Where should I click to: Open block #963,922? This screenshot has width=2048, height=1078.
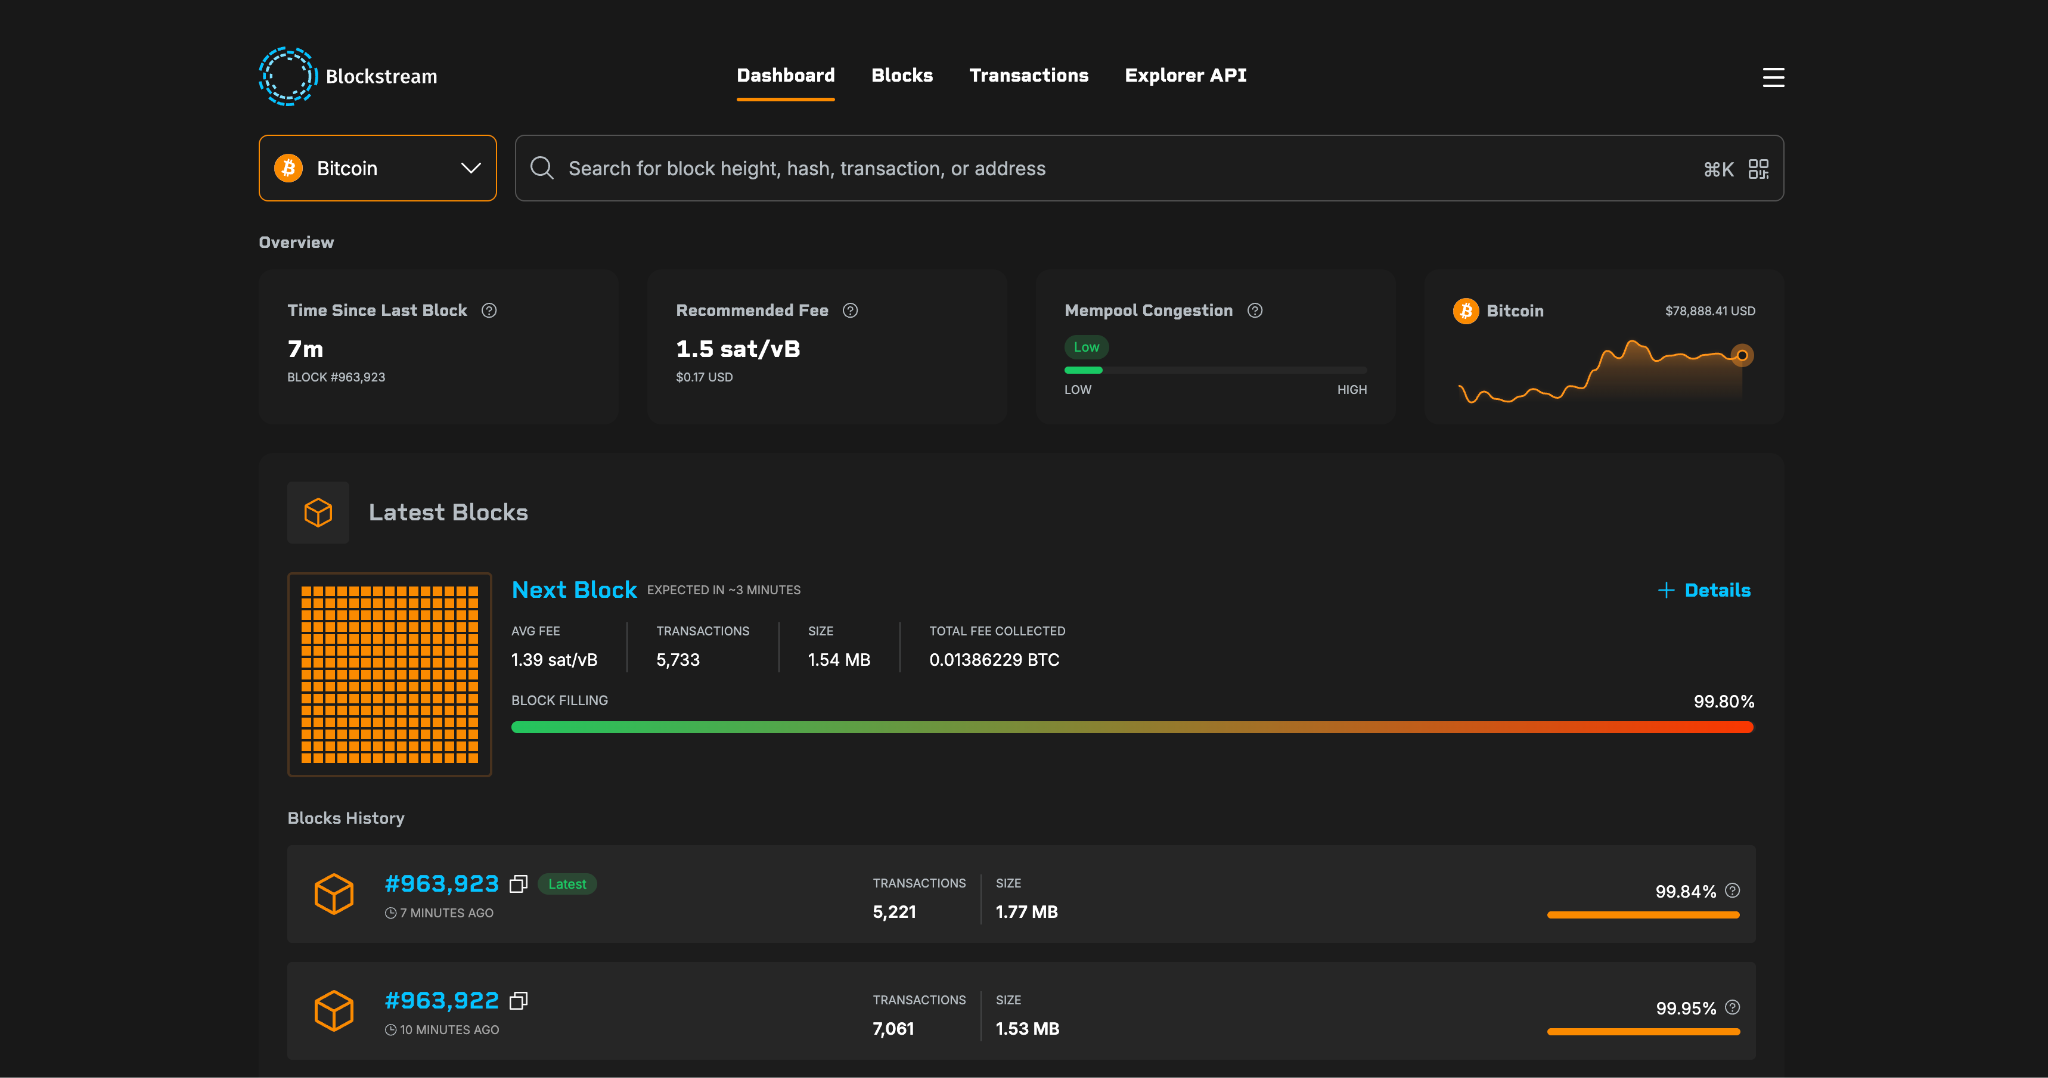click(442, 1001)
